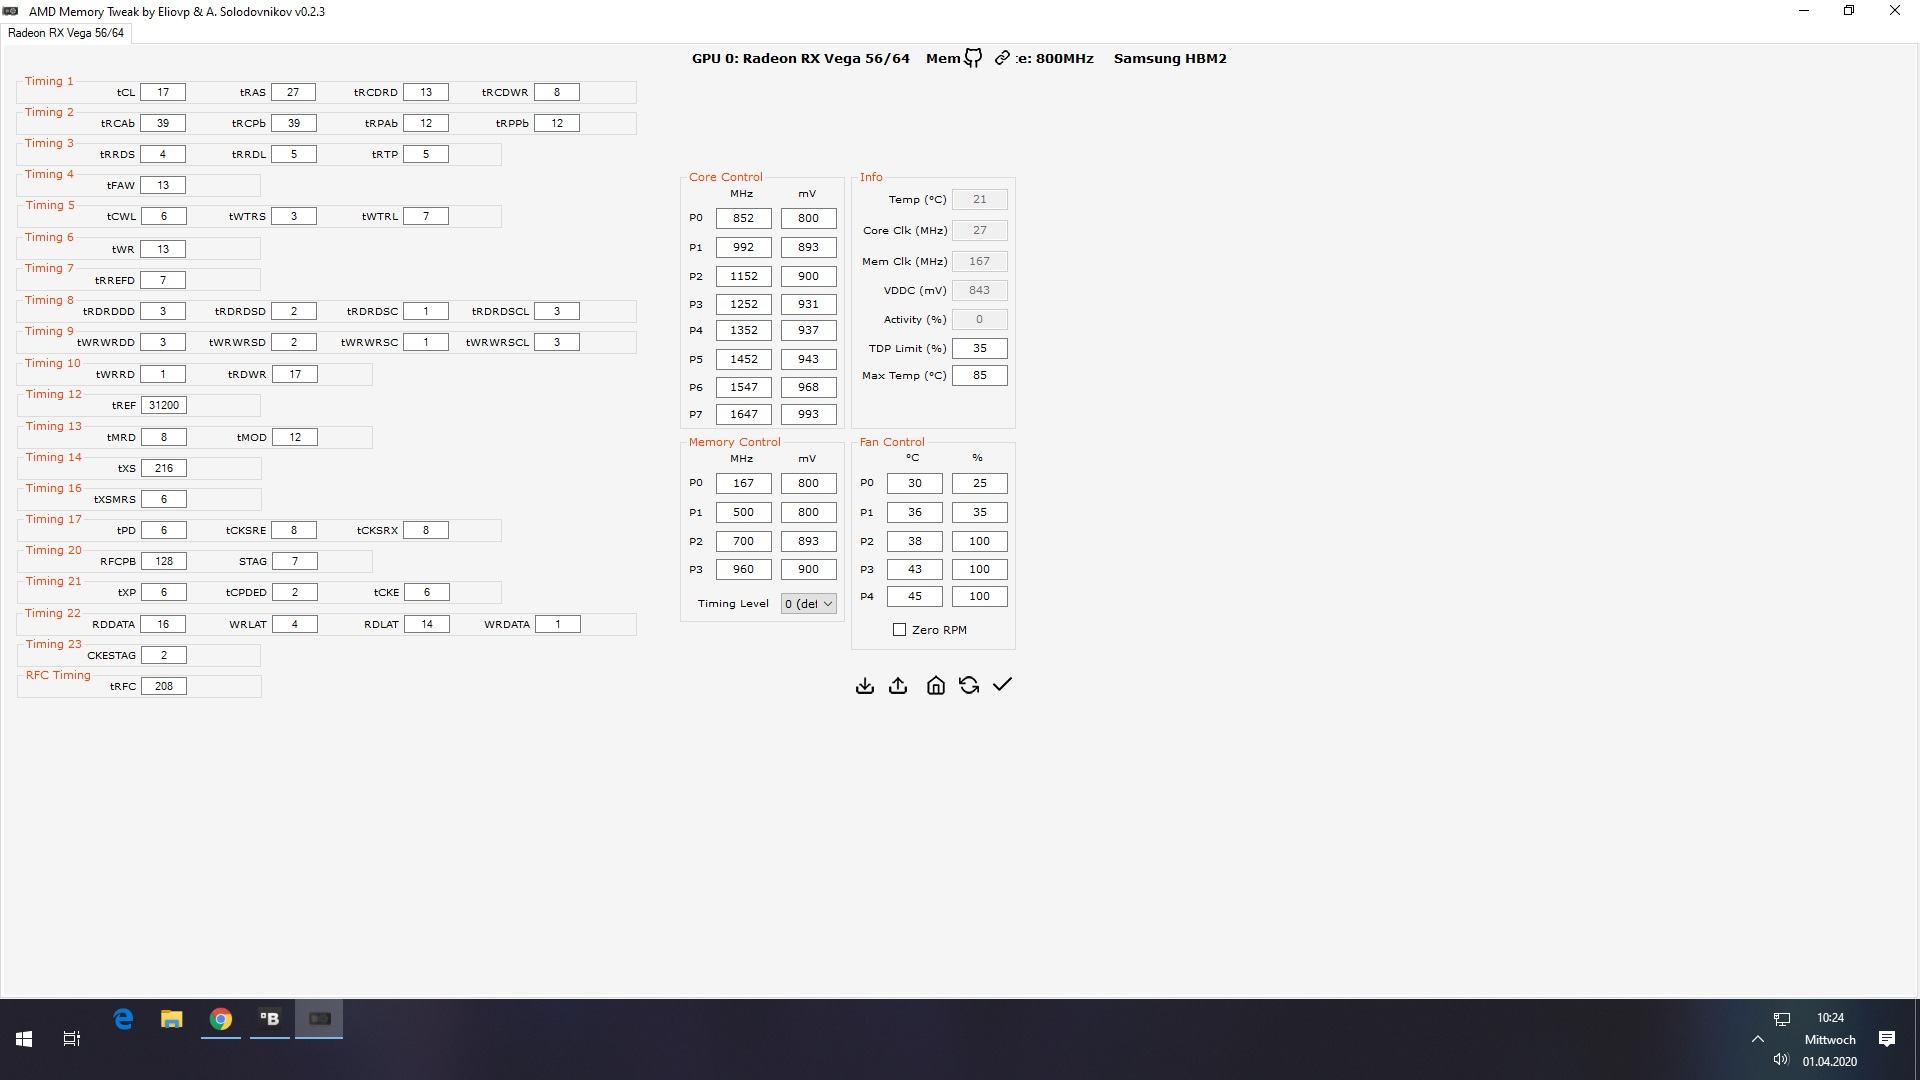Select the tFAW input field
Image resolution: width=1920 pixels, height=1080 pixels.
[x=163, y=185]
